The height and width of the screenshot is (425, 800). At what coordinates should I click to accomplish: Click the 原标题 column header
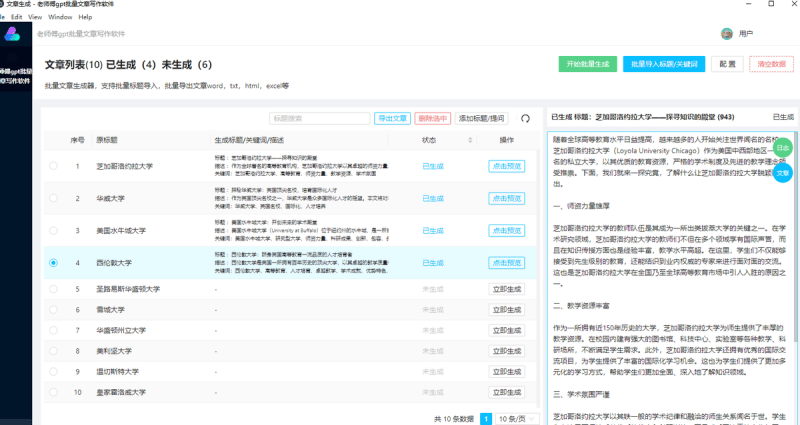pos(107,140)
